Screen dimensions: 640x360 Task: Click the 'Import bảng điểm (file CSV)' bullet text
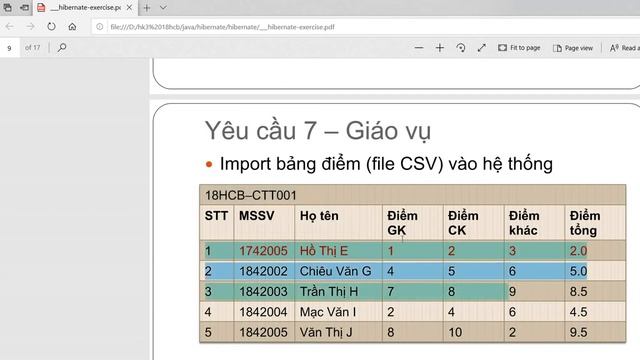[386, 164]
